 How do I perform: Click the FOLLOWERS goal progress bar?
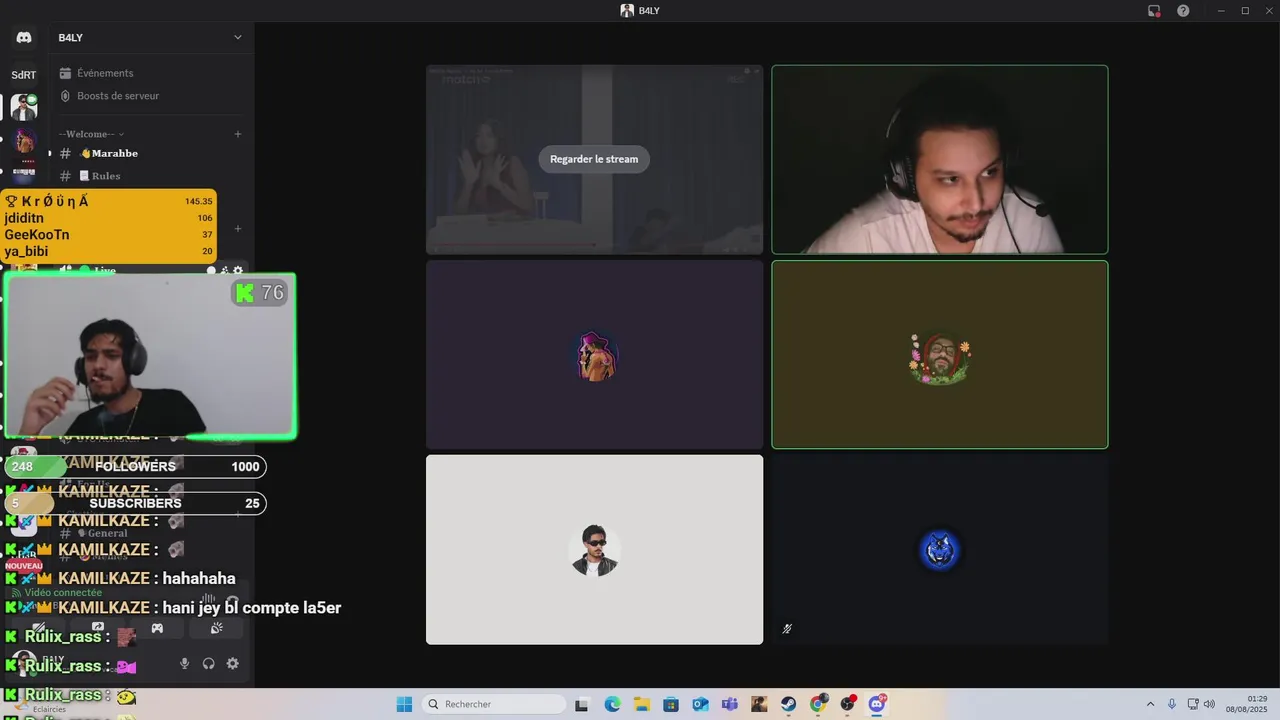click(x=135, y=467)
